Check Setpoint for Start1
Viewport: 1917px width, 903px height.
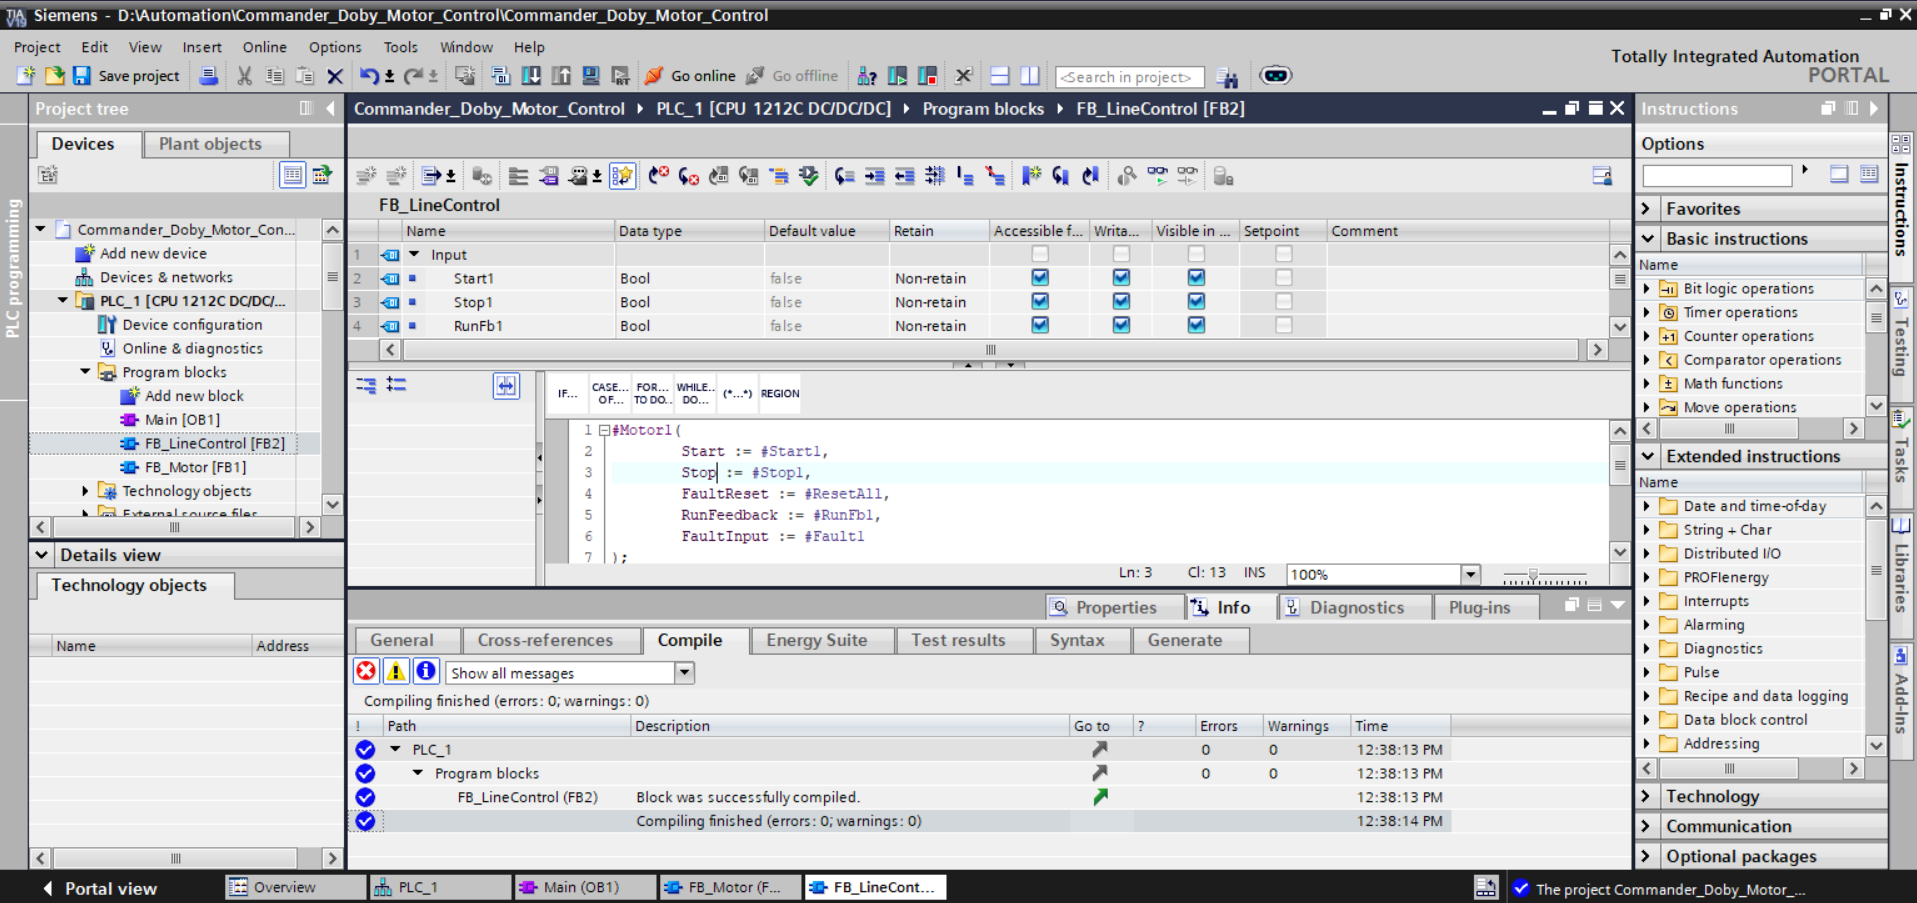[x=1284, y=278]
